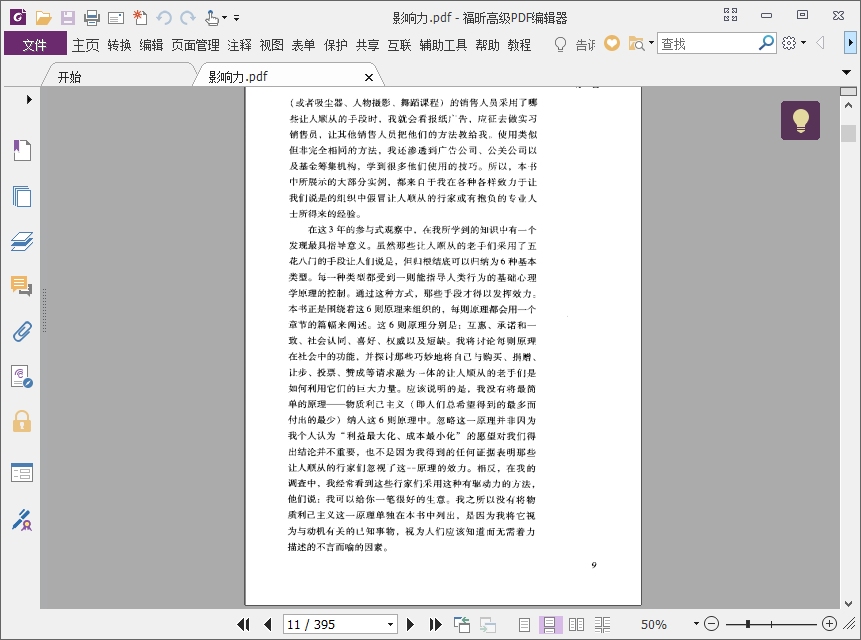Viewport: 861px width, 640px height.
Task: Open the page number dropdown arrow
Action: tap(390, 625)
